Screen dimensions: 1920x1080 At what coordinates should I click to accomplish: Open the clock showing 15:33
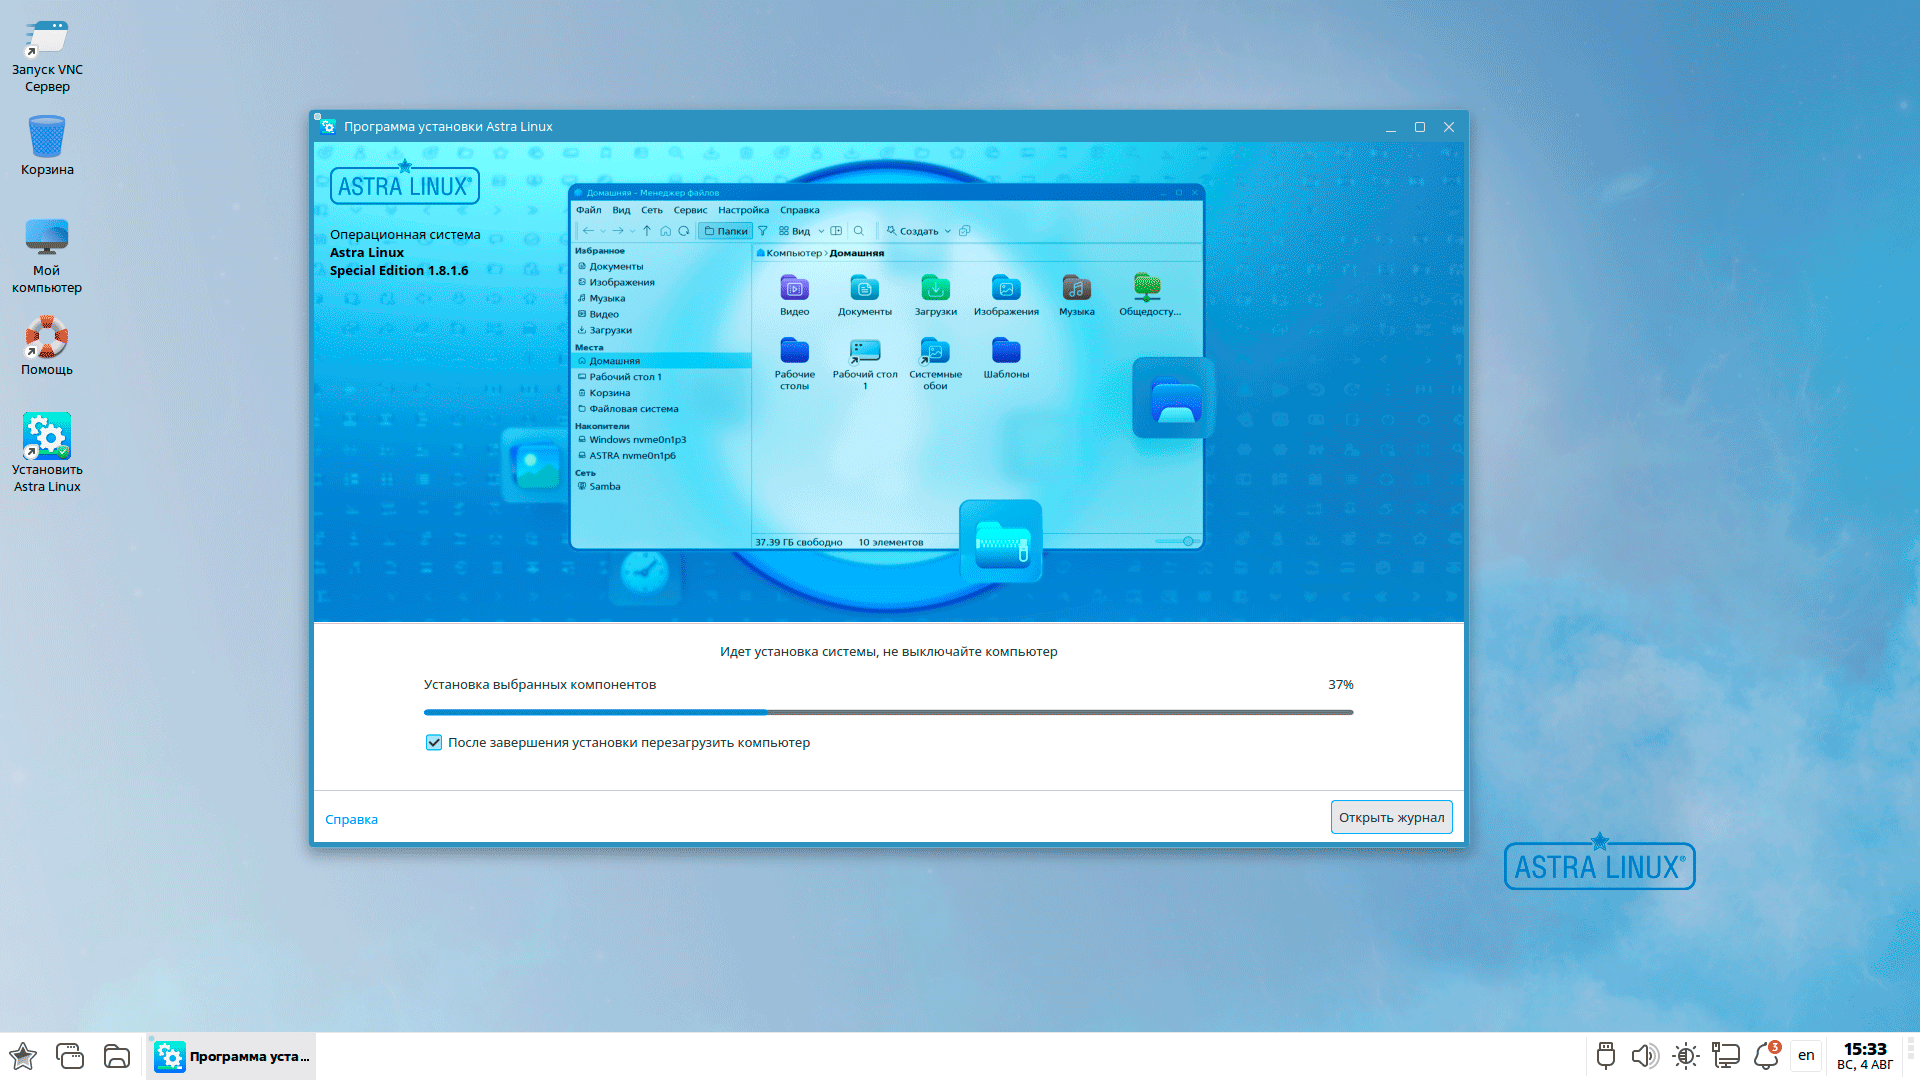click(1865, 1056)
